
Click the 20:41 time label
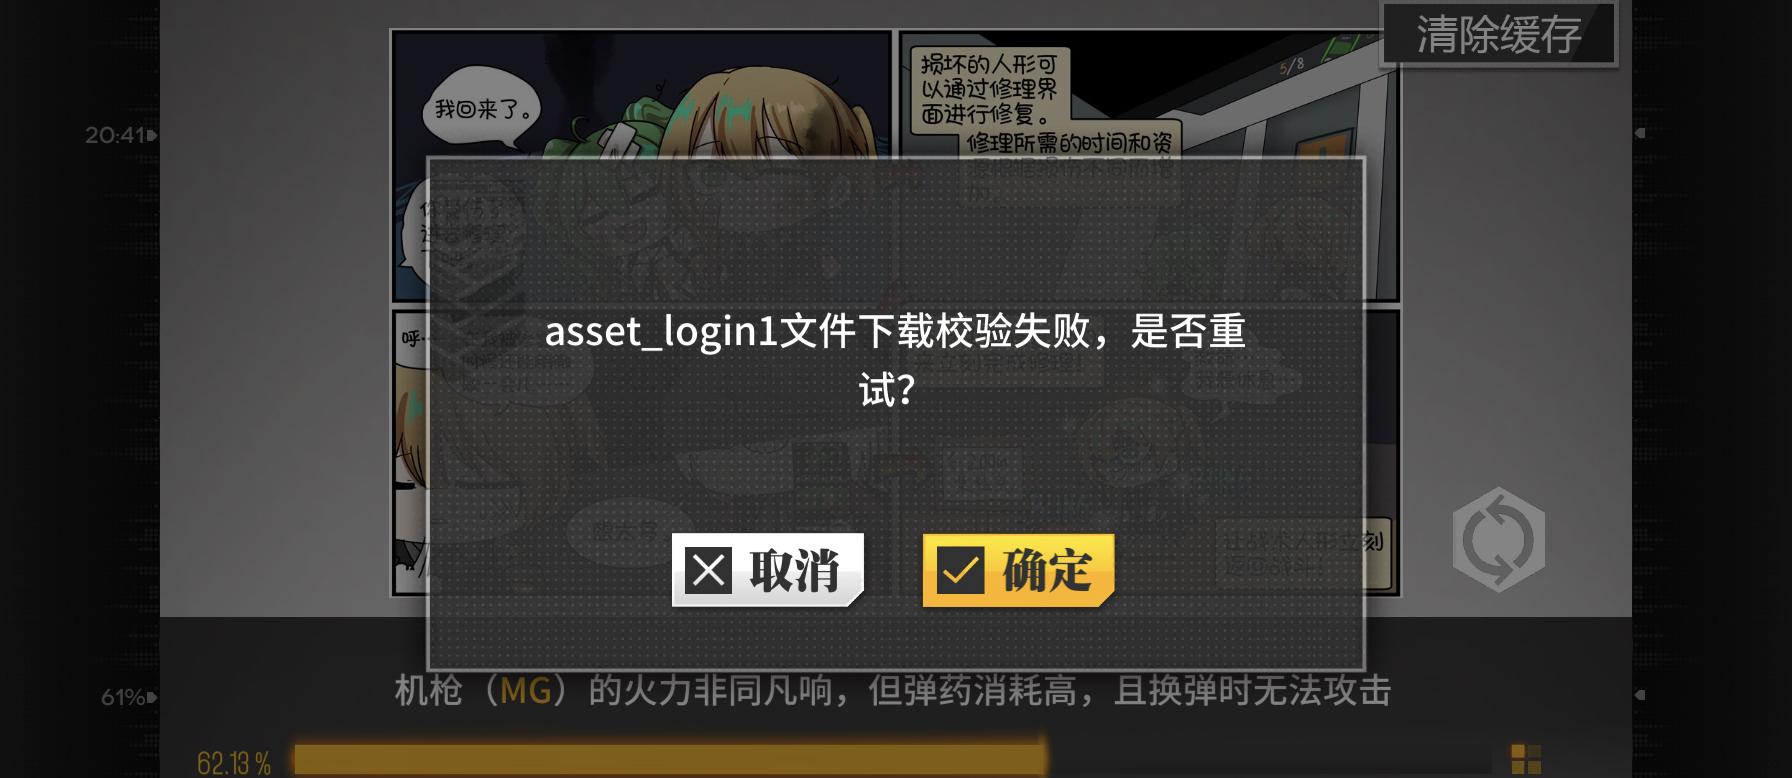pyautogui.click(x=115, y=135)
